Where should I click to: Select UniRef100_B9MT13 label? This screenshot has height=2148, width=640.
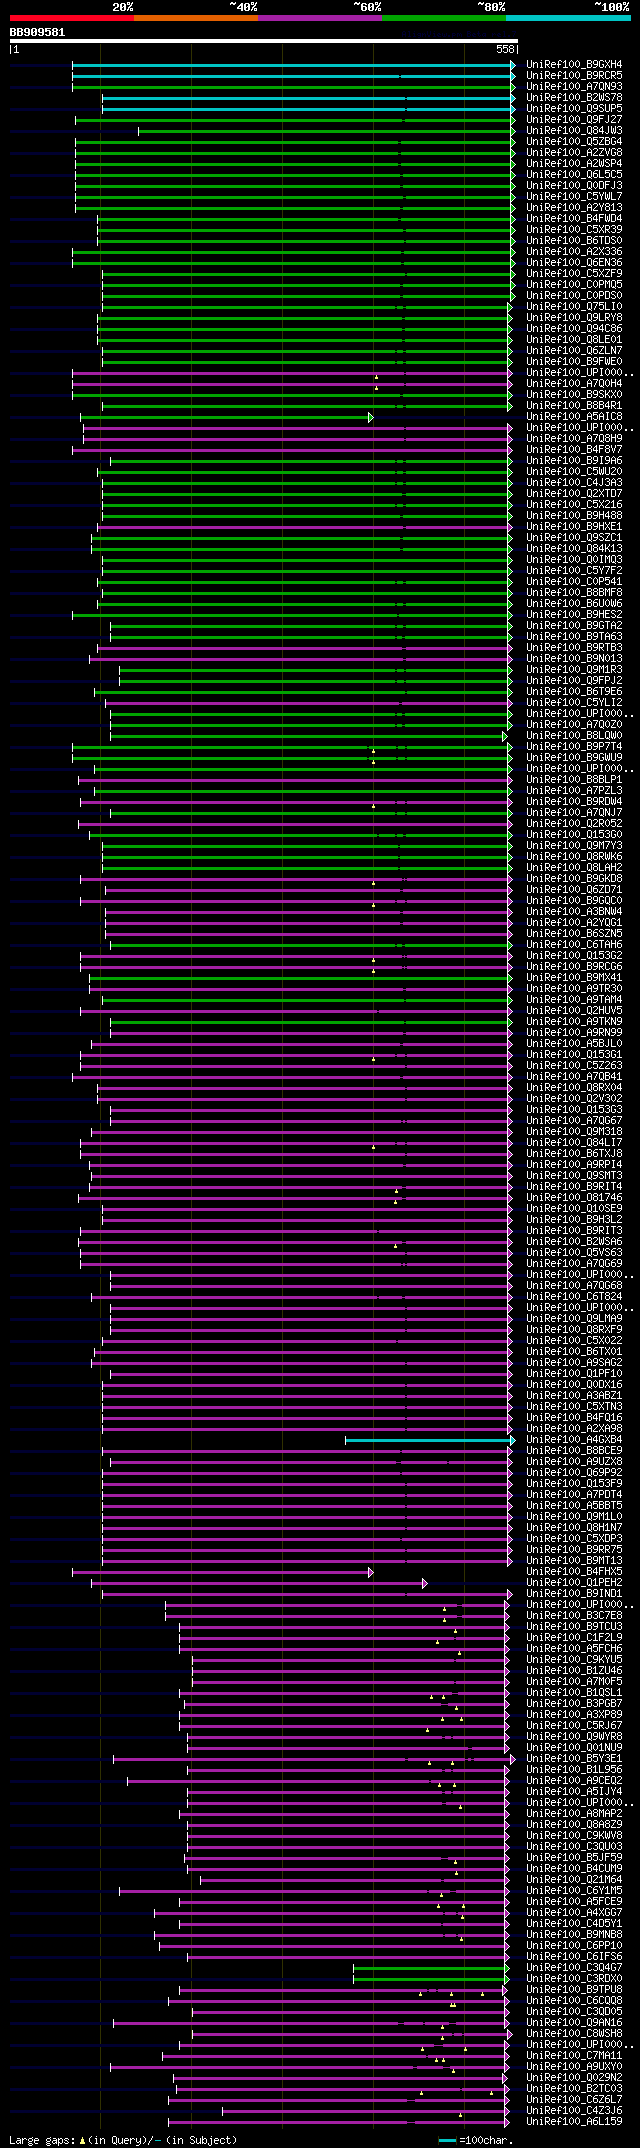click(x=574, y=1561)
